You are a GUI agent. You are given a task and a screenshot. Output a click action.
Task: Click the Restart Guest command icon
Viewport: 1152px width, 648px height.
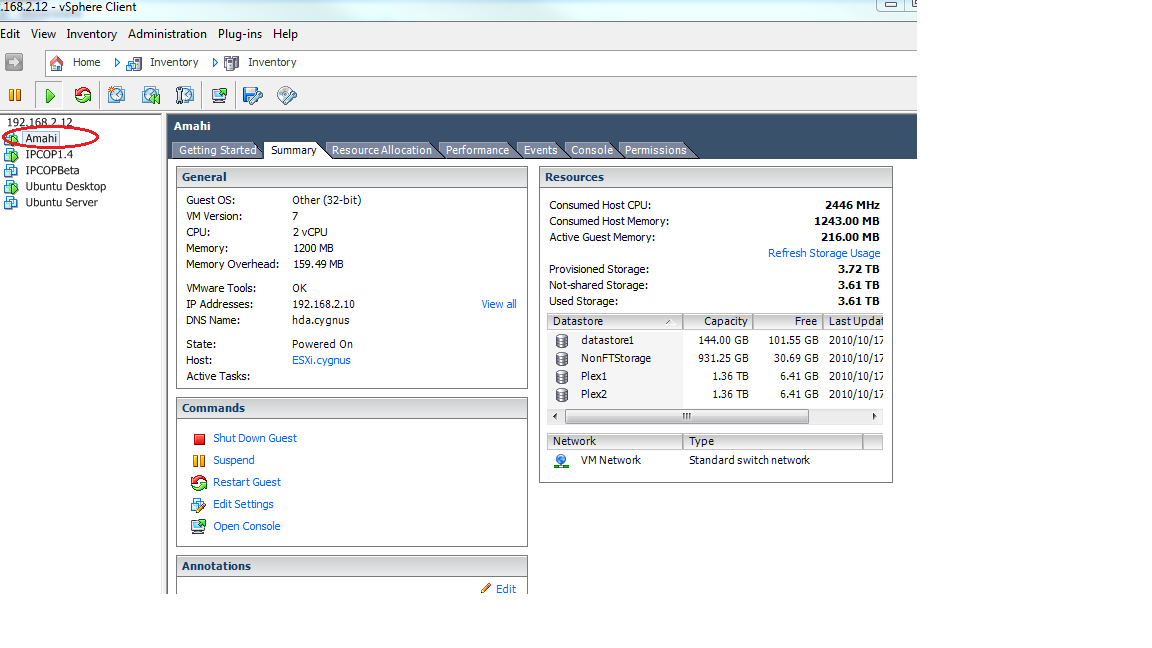199,483
